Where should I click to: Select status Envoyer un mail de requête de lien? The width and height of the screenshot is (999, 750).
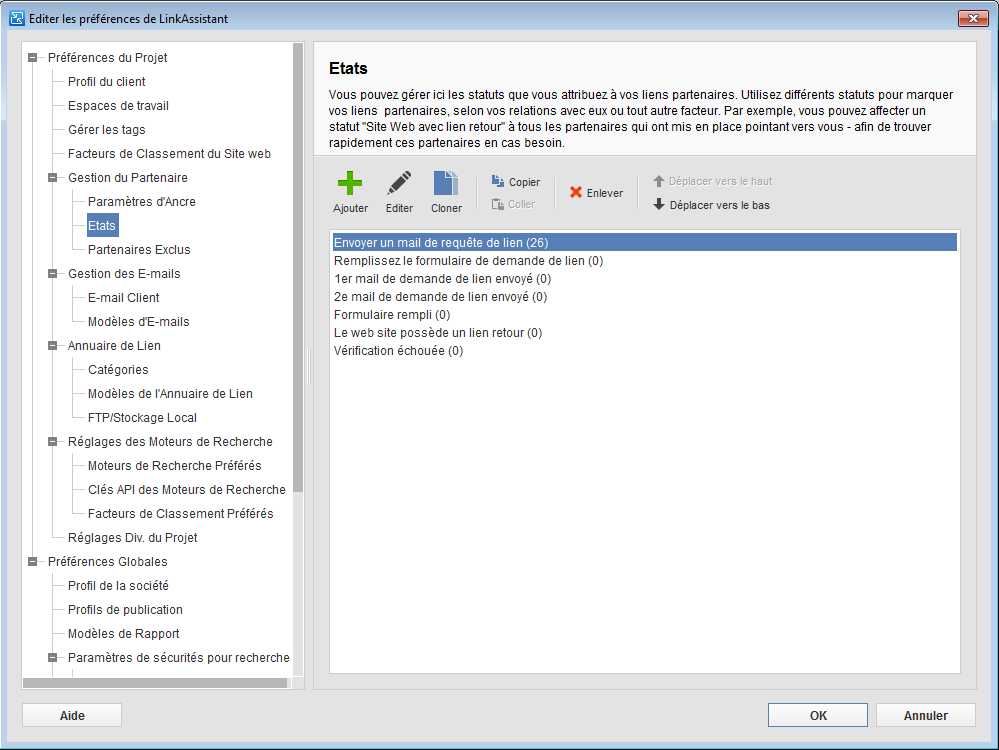pyautogui.click(x=645, y=242)
